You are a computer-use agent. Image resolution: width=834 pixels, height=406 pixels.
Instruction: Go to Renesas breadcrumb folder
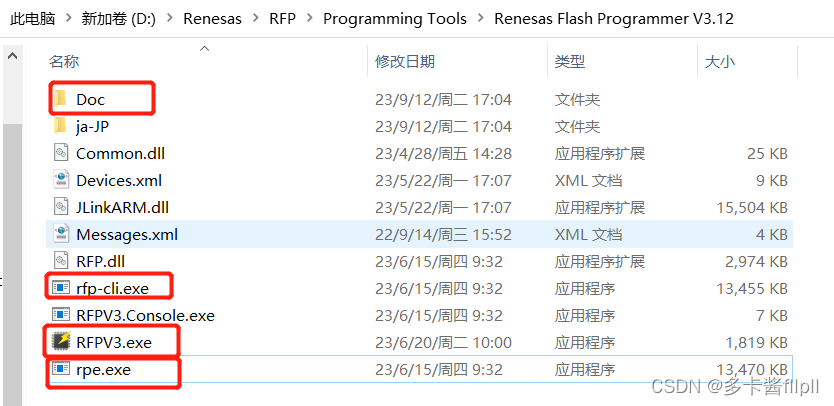tap(212, 19)
